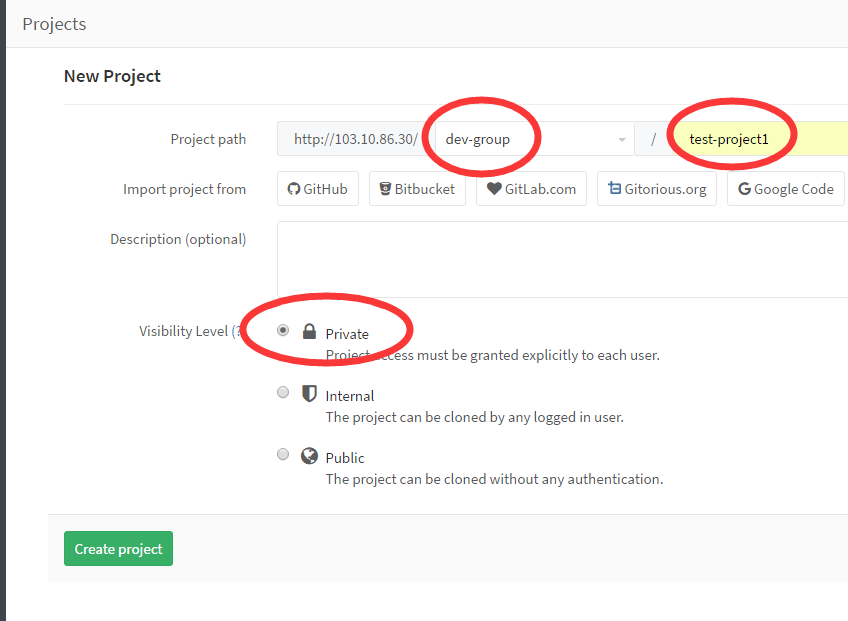Image resolution: width=848 pixels, height=621 pixels.
Task: Click the New Project heading
Action: click(x=112, y=76)
